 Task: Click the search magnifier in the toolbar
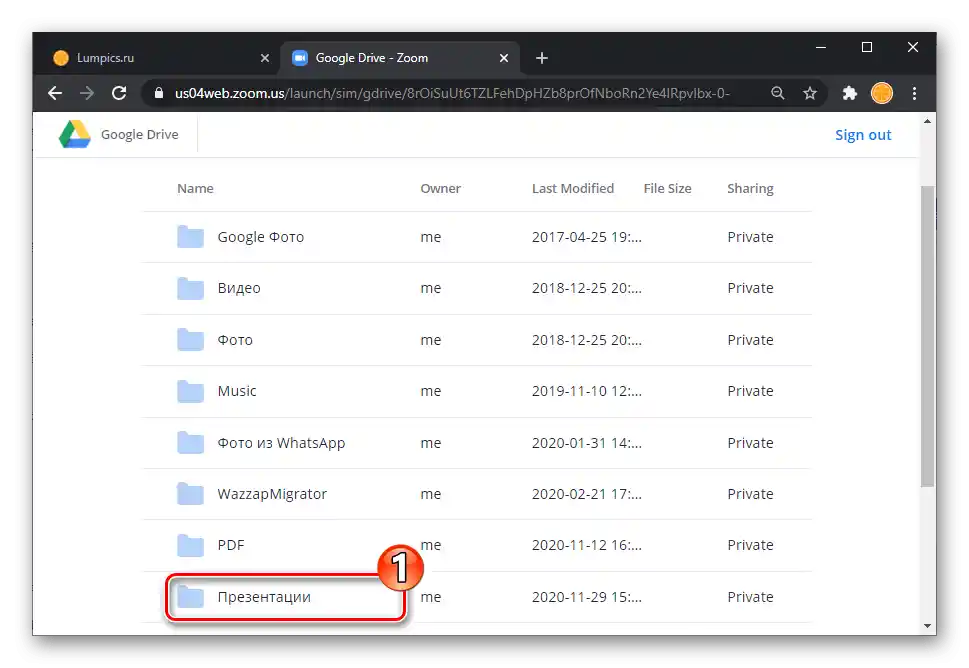(x=778, y=93)
